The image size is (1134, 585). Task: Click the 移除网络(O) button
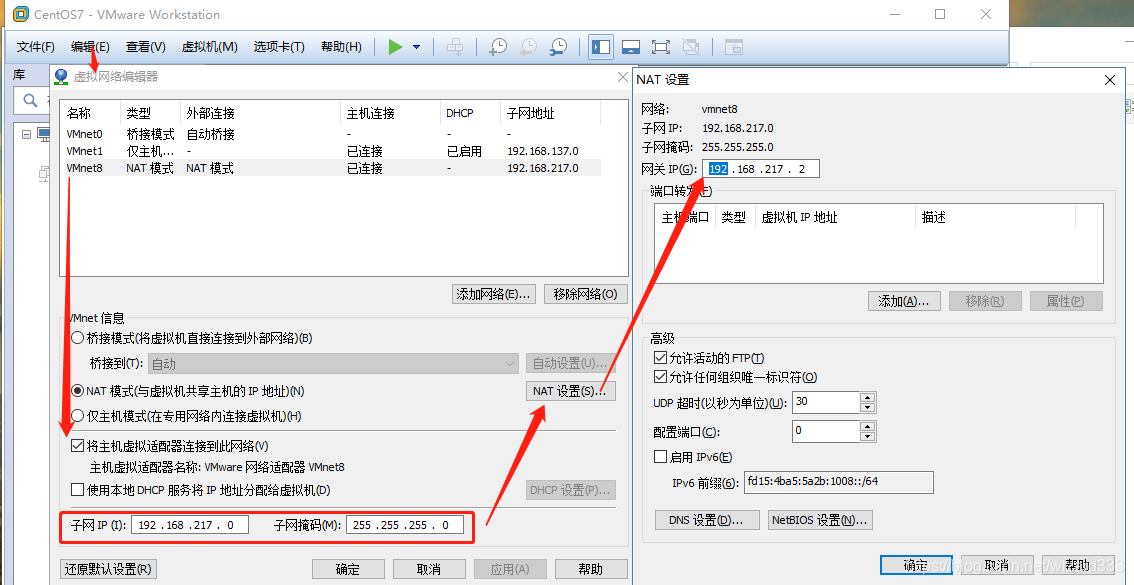586,294
